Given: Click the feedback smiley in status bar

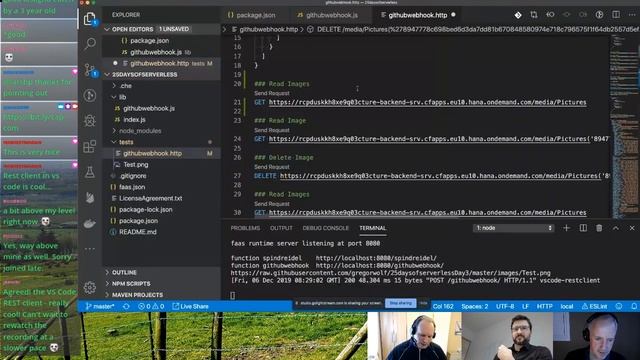Looking at the screenshot, I should [x=619, y=306].
